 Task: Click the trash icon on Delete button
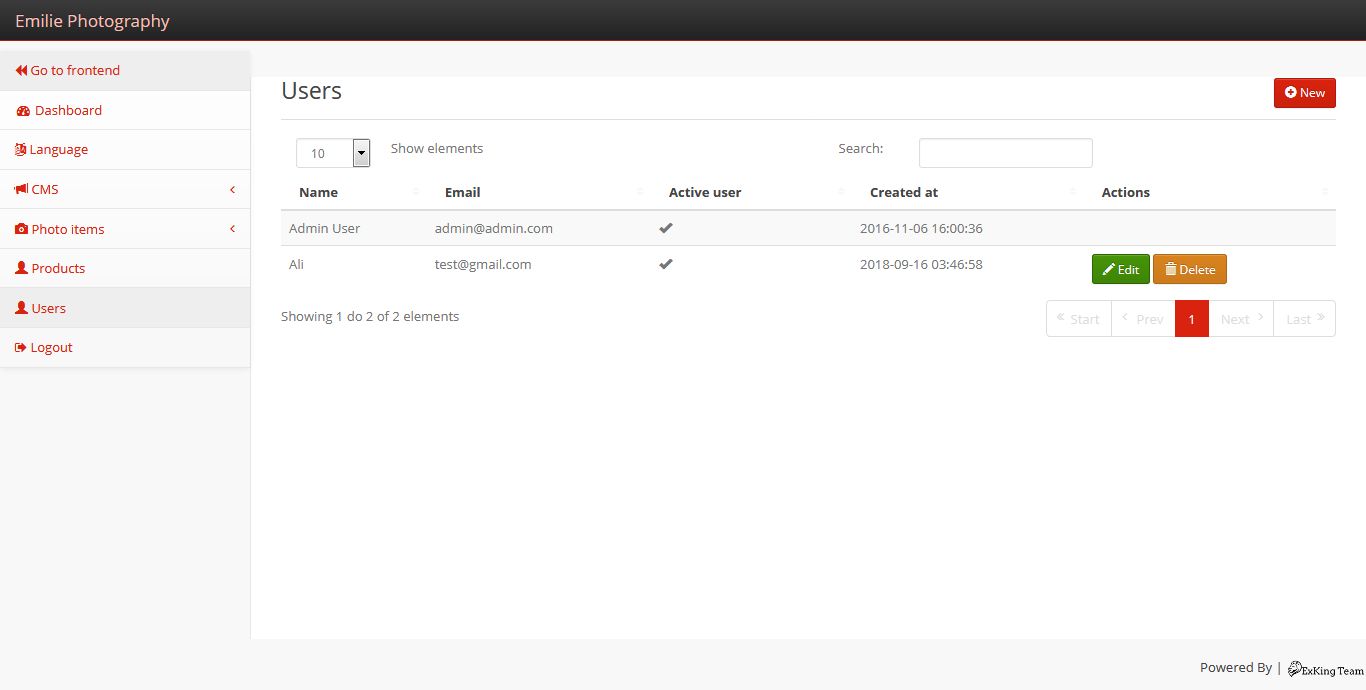(x=1170, y=269)
